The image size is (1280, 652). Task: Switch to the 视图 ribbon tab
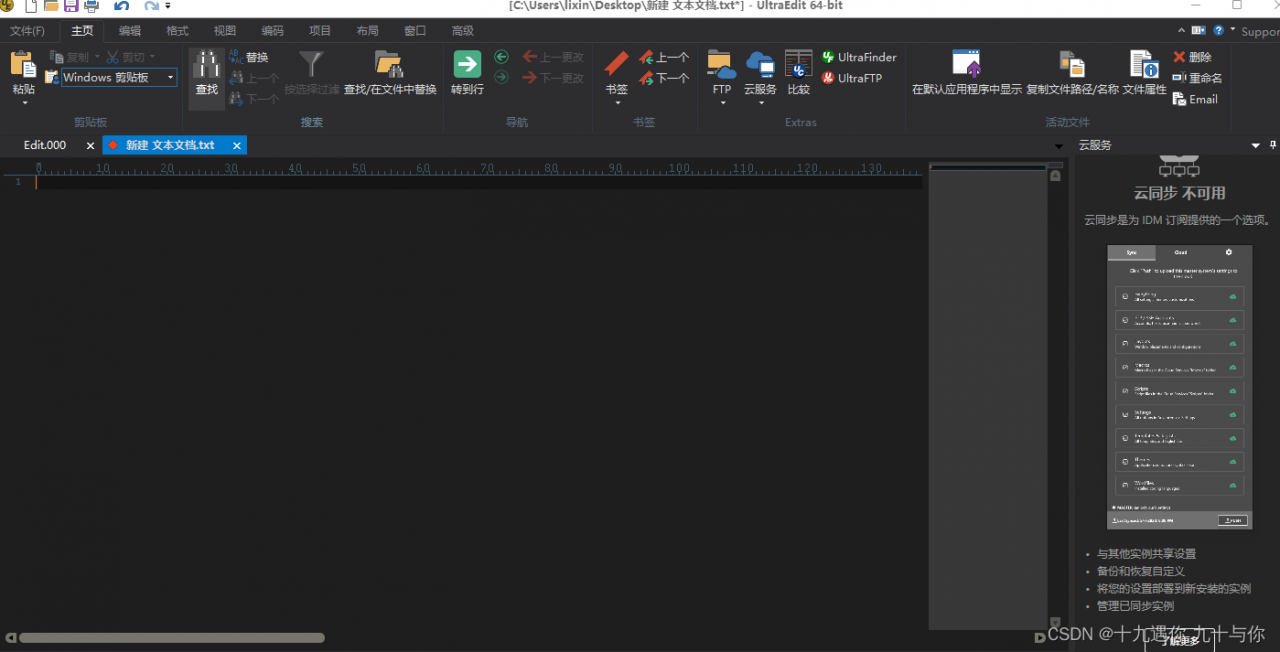[225, 31]
